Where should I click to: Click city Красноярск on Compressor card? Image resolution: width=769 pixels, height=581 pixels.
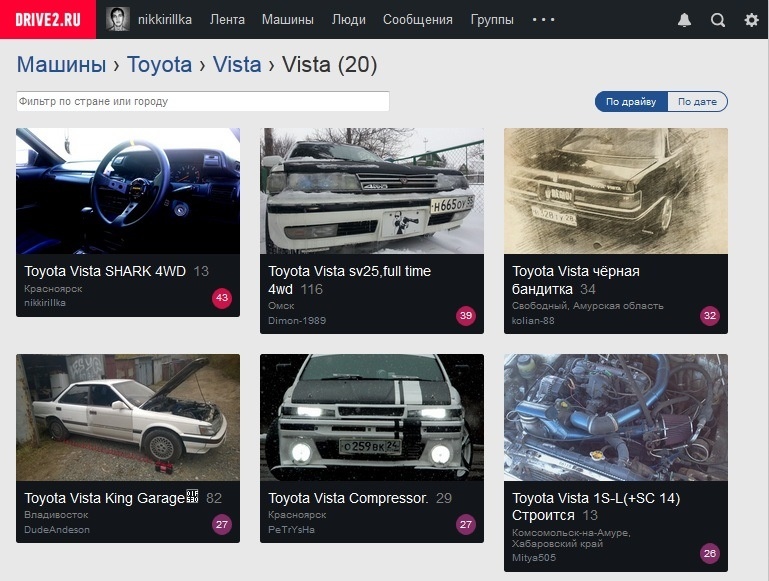297,515
